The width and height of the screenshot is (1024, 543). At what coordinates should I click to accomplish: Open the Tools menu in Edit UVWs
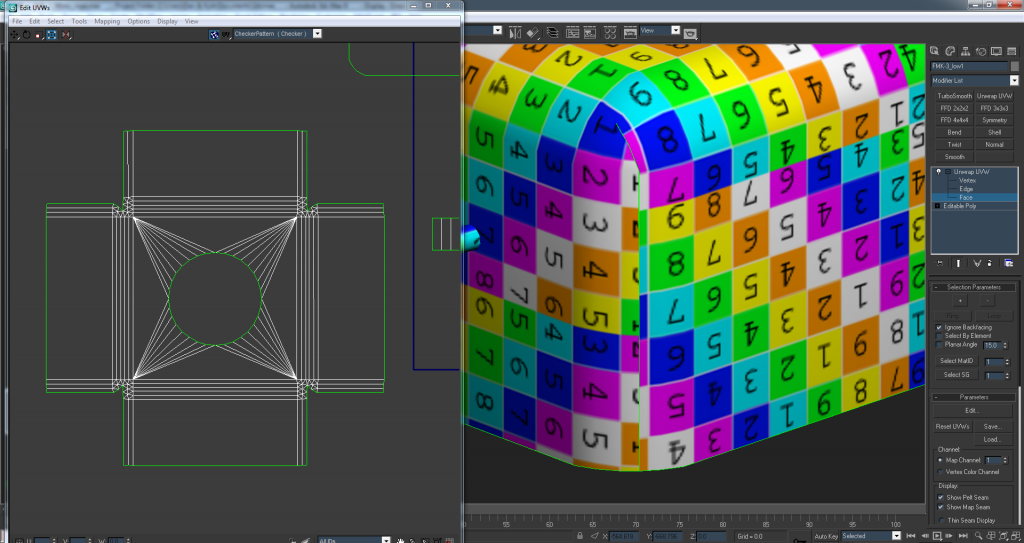[79, 21]
